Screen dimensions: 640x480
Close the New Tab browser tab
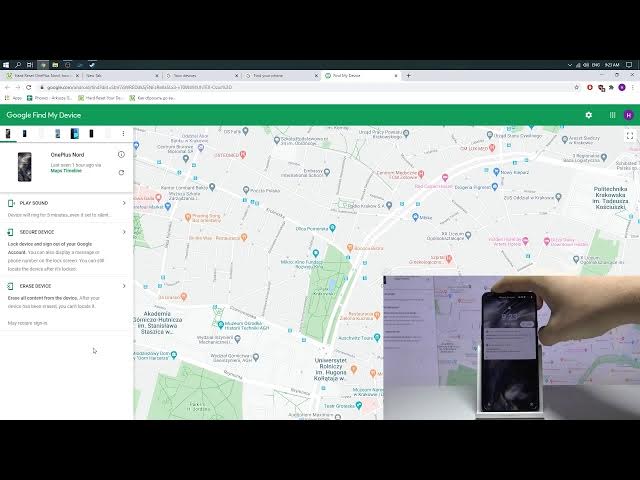(157, 76)
